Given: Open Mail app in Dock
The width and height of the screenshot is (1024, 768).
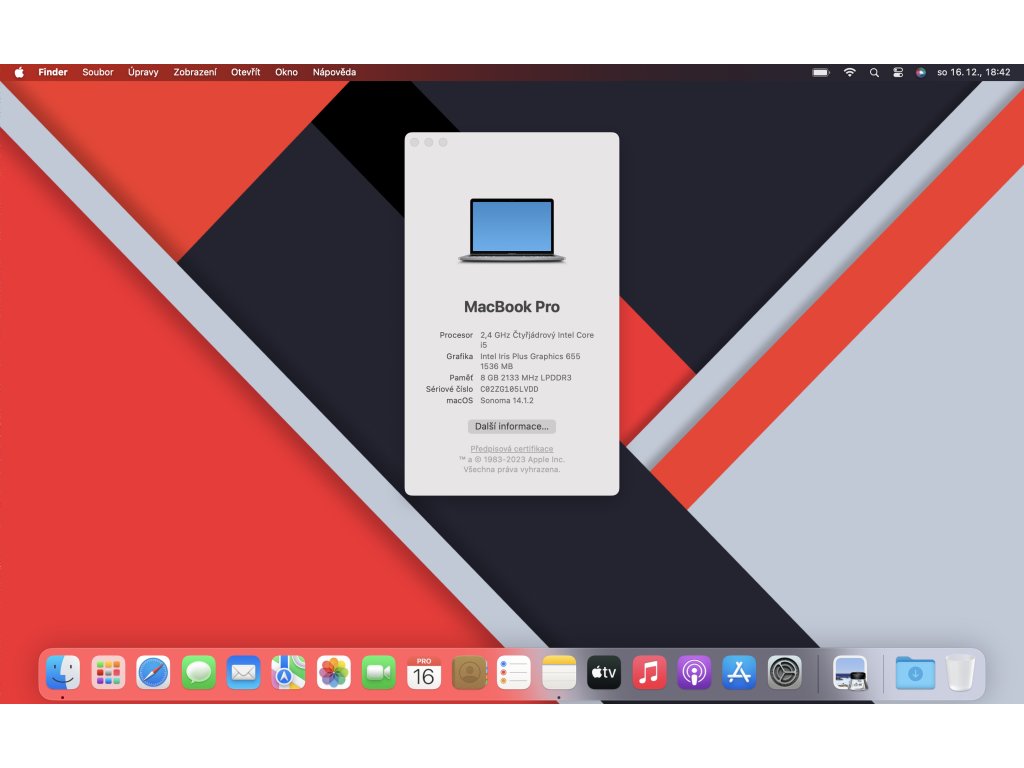Looking at the screenshot, I should click(244, 672).
